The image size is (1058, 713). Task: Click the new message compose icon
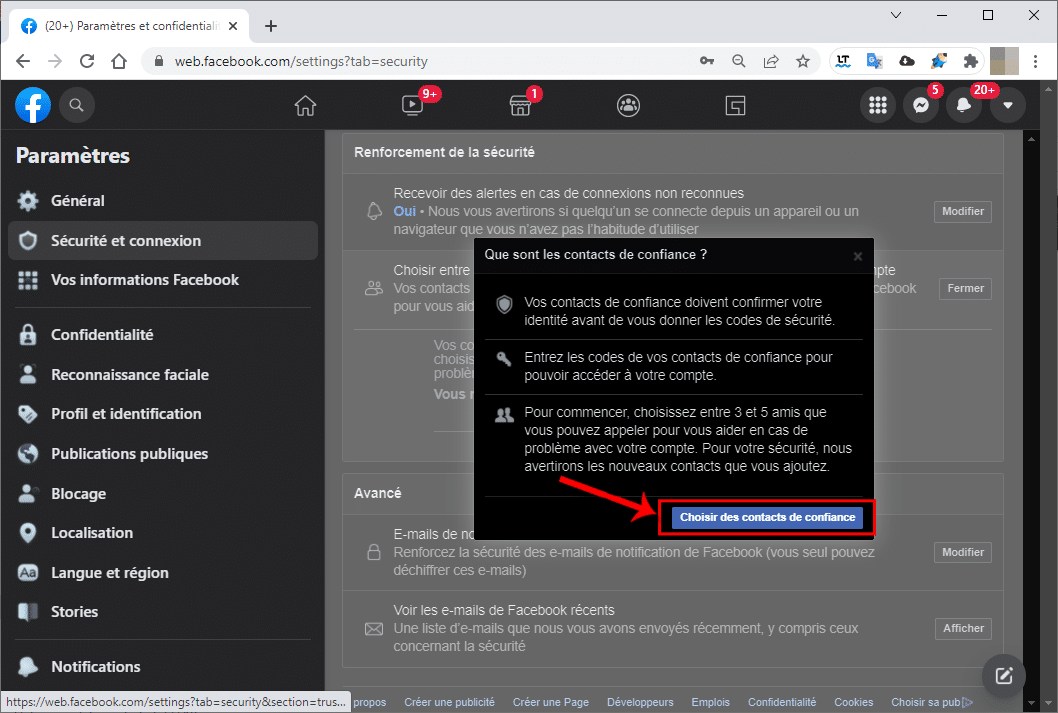1004,675
